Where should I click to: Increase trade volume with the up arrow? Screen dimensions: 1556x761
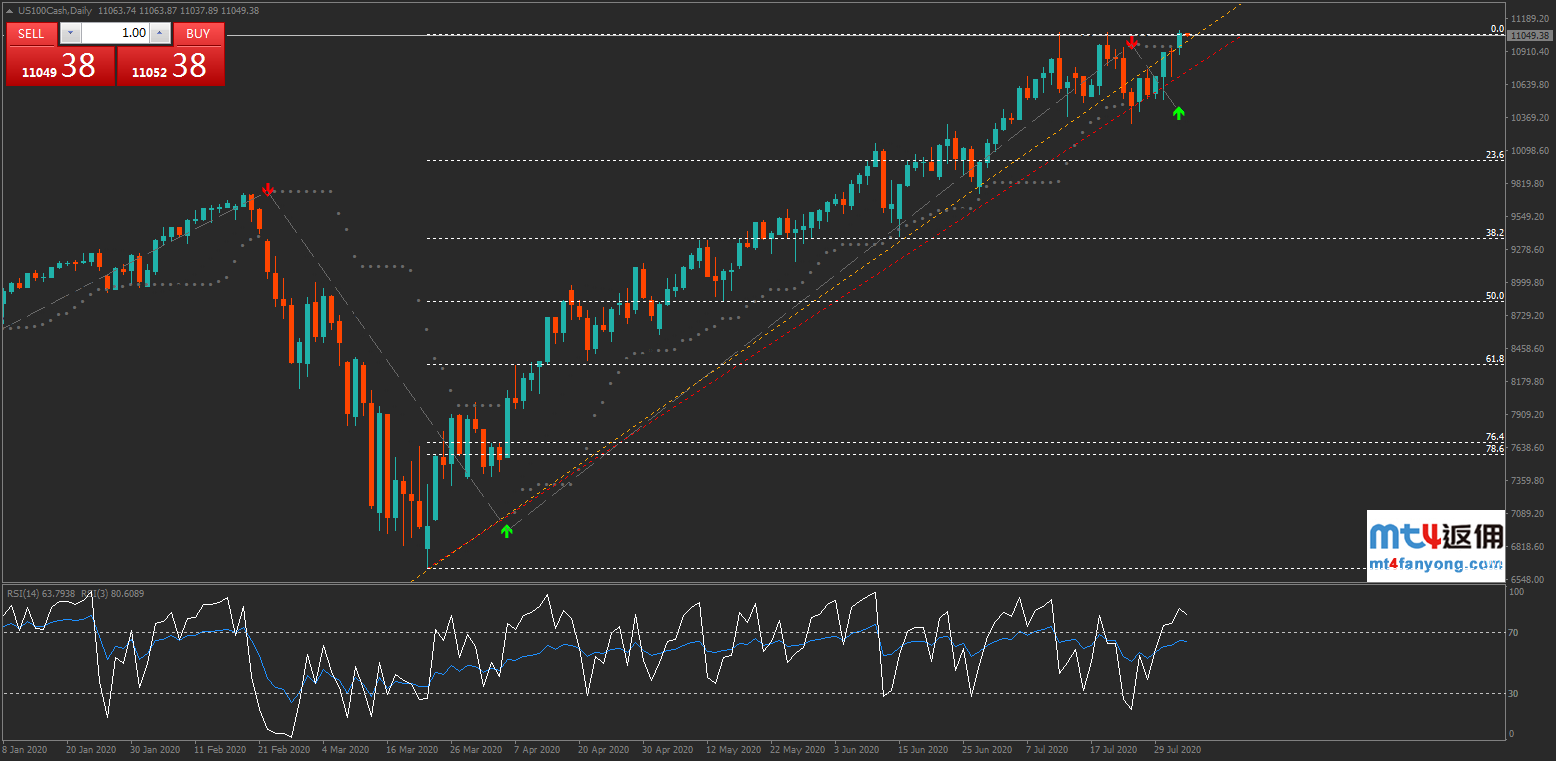[160, 33]
